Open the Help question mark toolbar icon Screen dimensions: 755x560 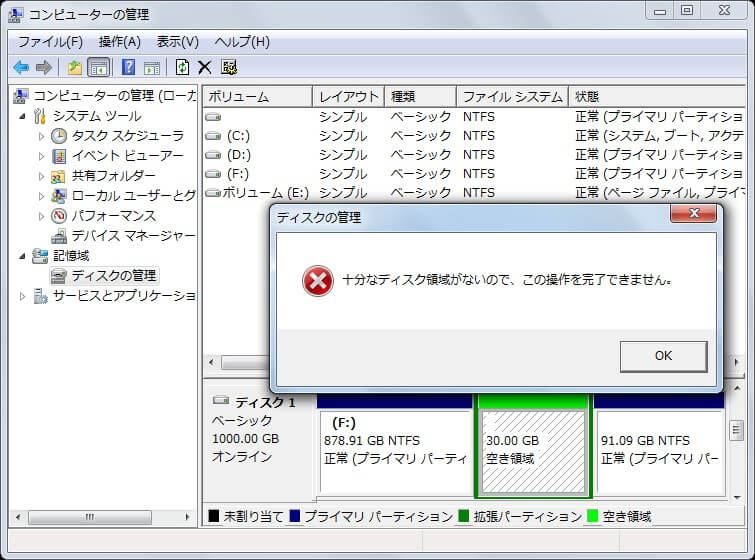[x=128, y=67]
